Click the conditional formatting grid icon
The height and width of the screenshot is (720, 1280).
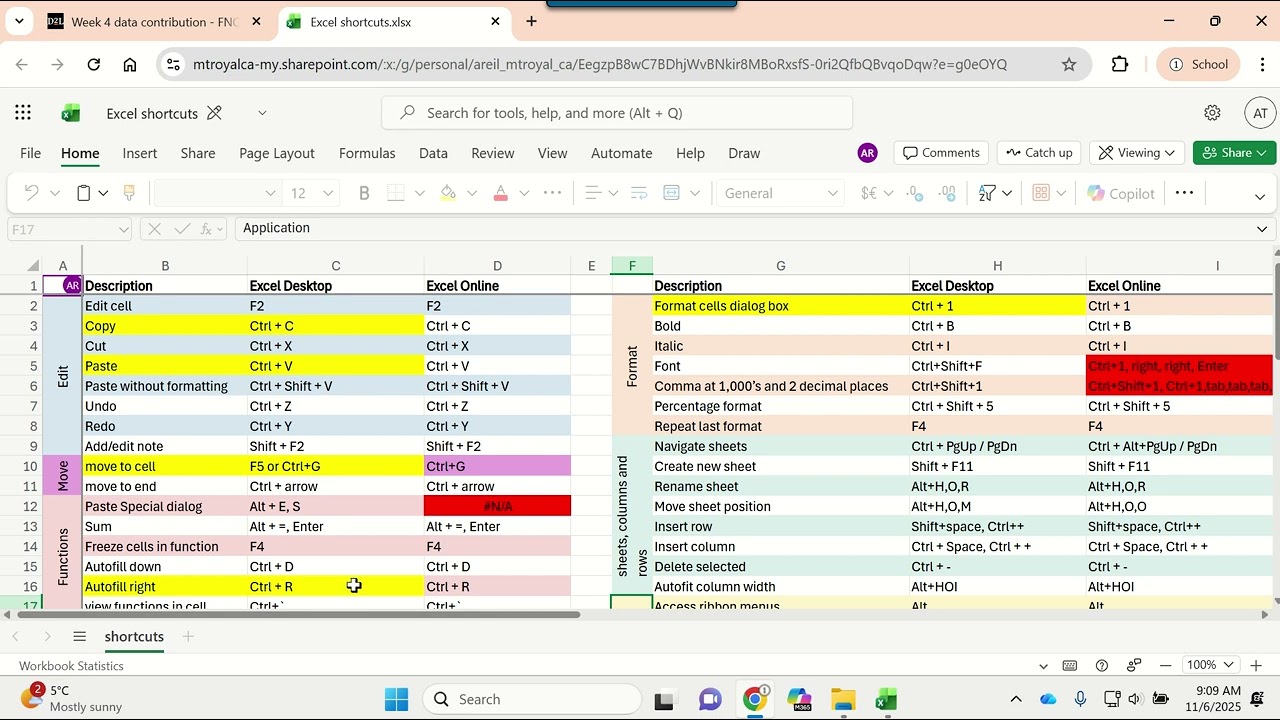pos(1041,193)
